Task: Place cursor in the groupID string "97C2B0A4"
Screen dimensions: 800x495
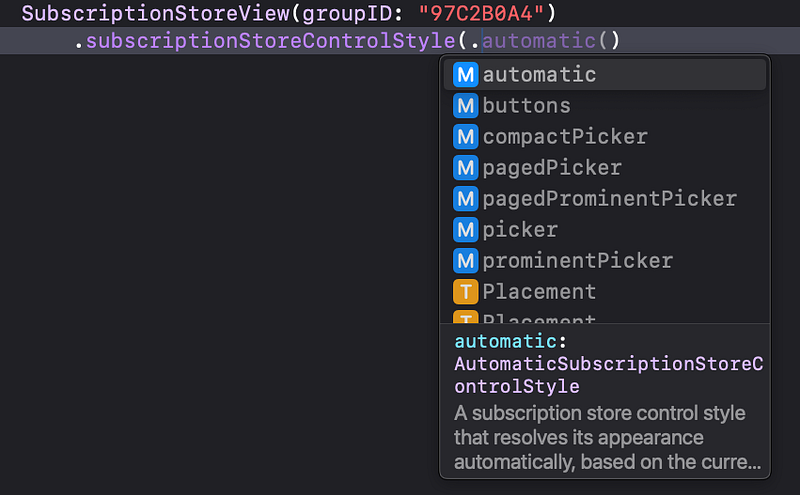Action: tap(481, 13)
